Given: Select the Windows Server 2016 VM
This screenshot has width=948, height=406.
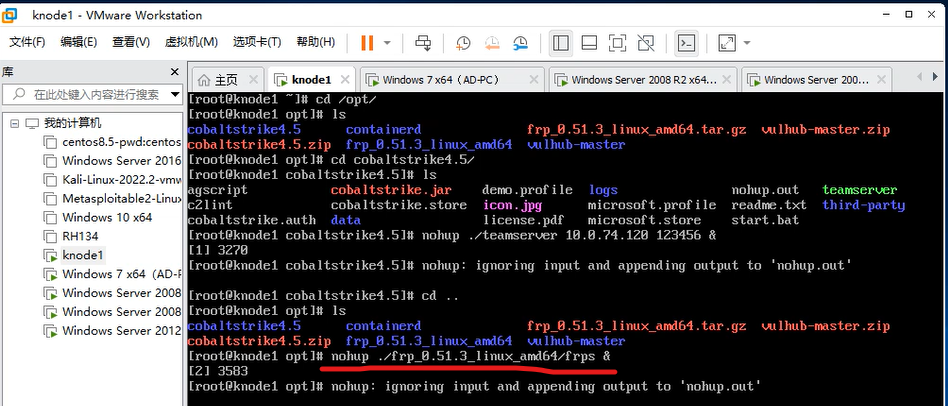Looking at the screenshot, I should [121, 161].
